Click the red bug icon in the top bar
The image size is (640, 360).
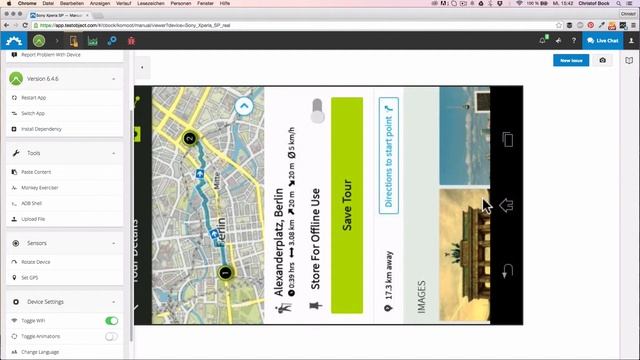point(131,41)
